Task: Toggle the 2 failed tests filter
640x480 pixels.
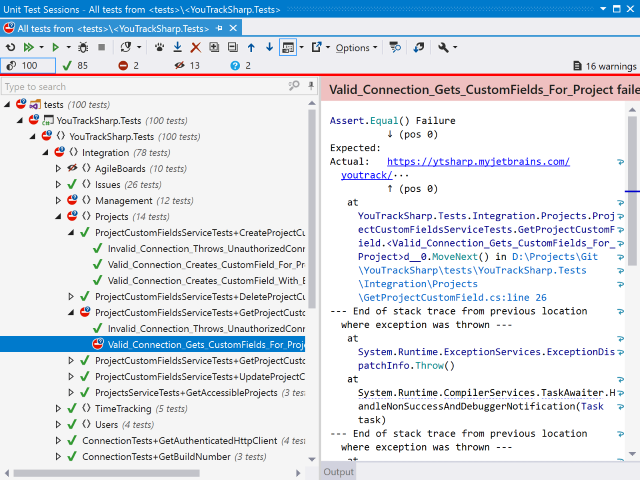Action: [x=129, y=66]
